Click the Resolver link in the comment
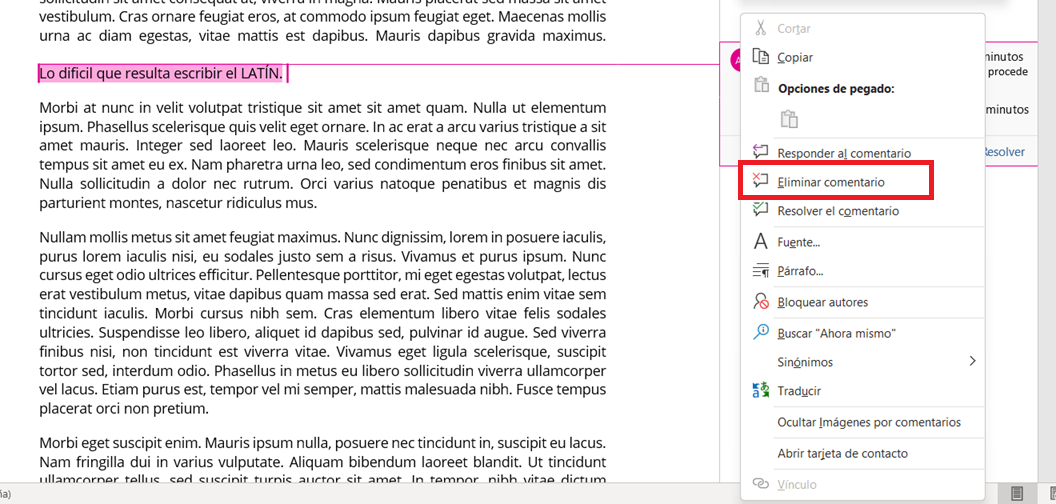Viewport: 1056px width, 504px height. (x=1003, y=152)
